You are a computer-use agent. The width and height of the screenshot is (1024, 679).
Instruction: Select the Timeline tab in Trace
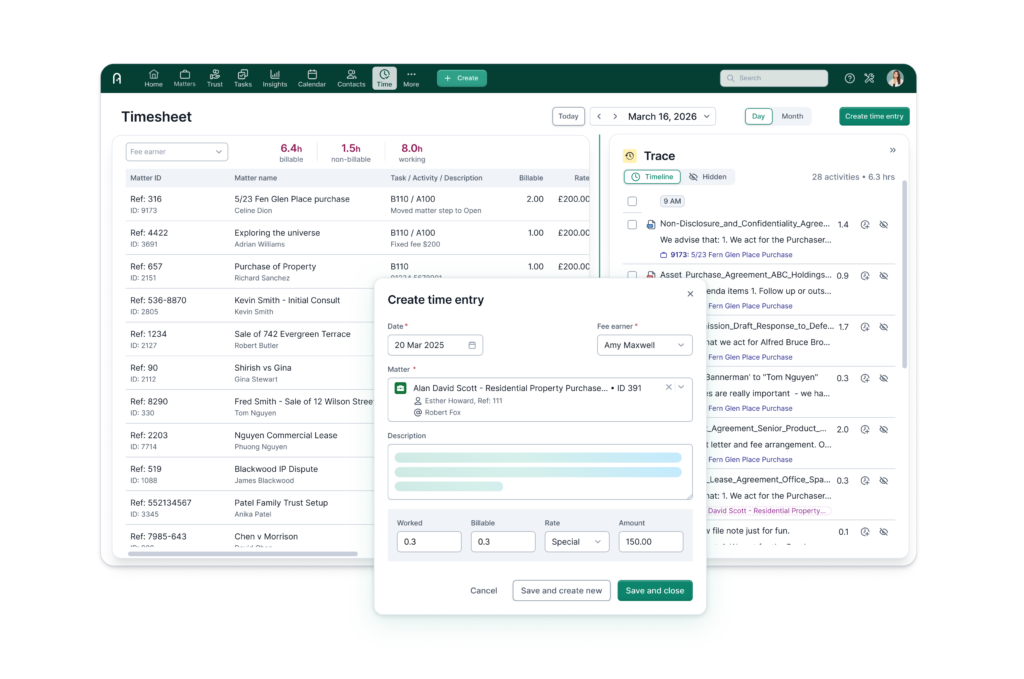[x=652, y=177]
